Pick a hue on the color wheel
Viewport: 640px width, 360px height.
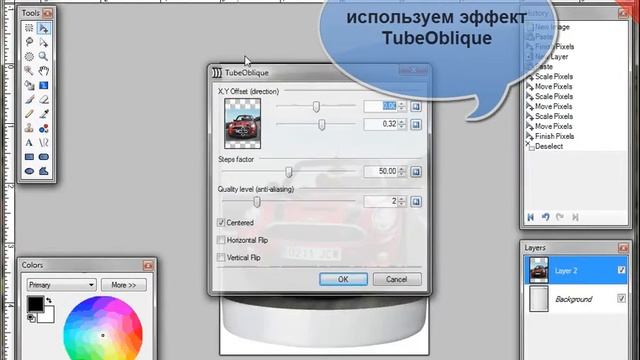(x=103, y=336)
